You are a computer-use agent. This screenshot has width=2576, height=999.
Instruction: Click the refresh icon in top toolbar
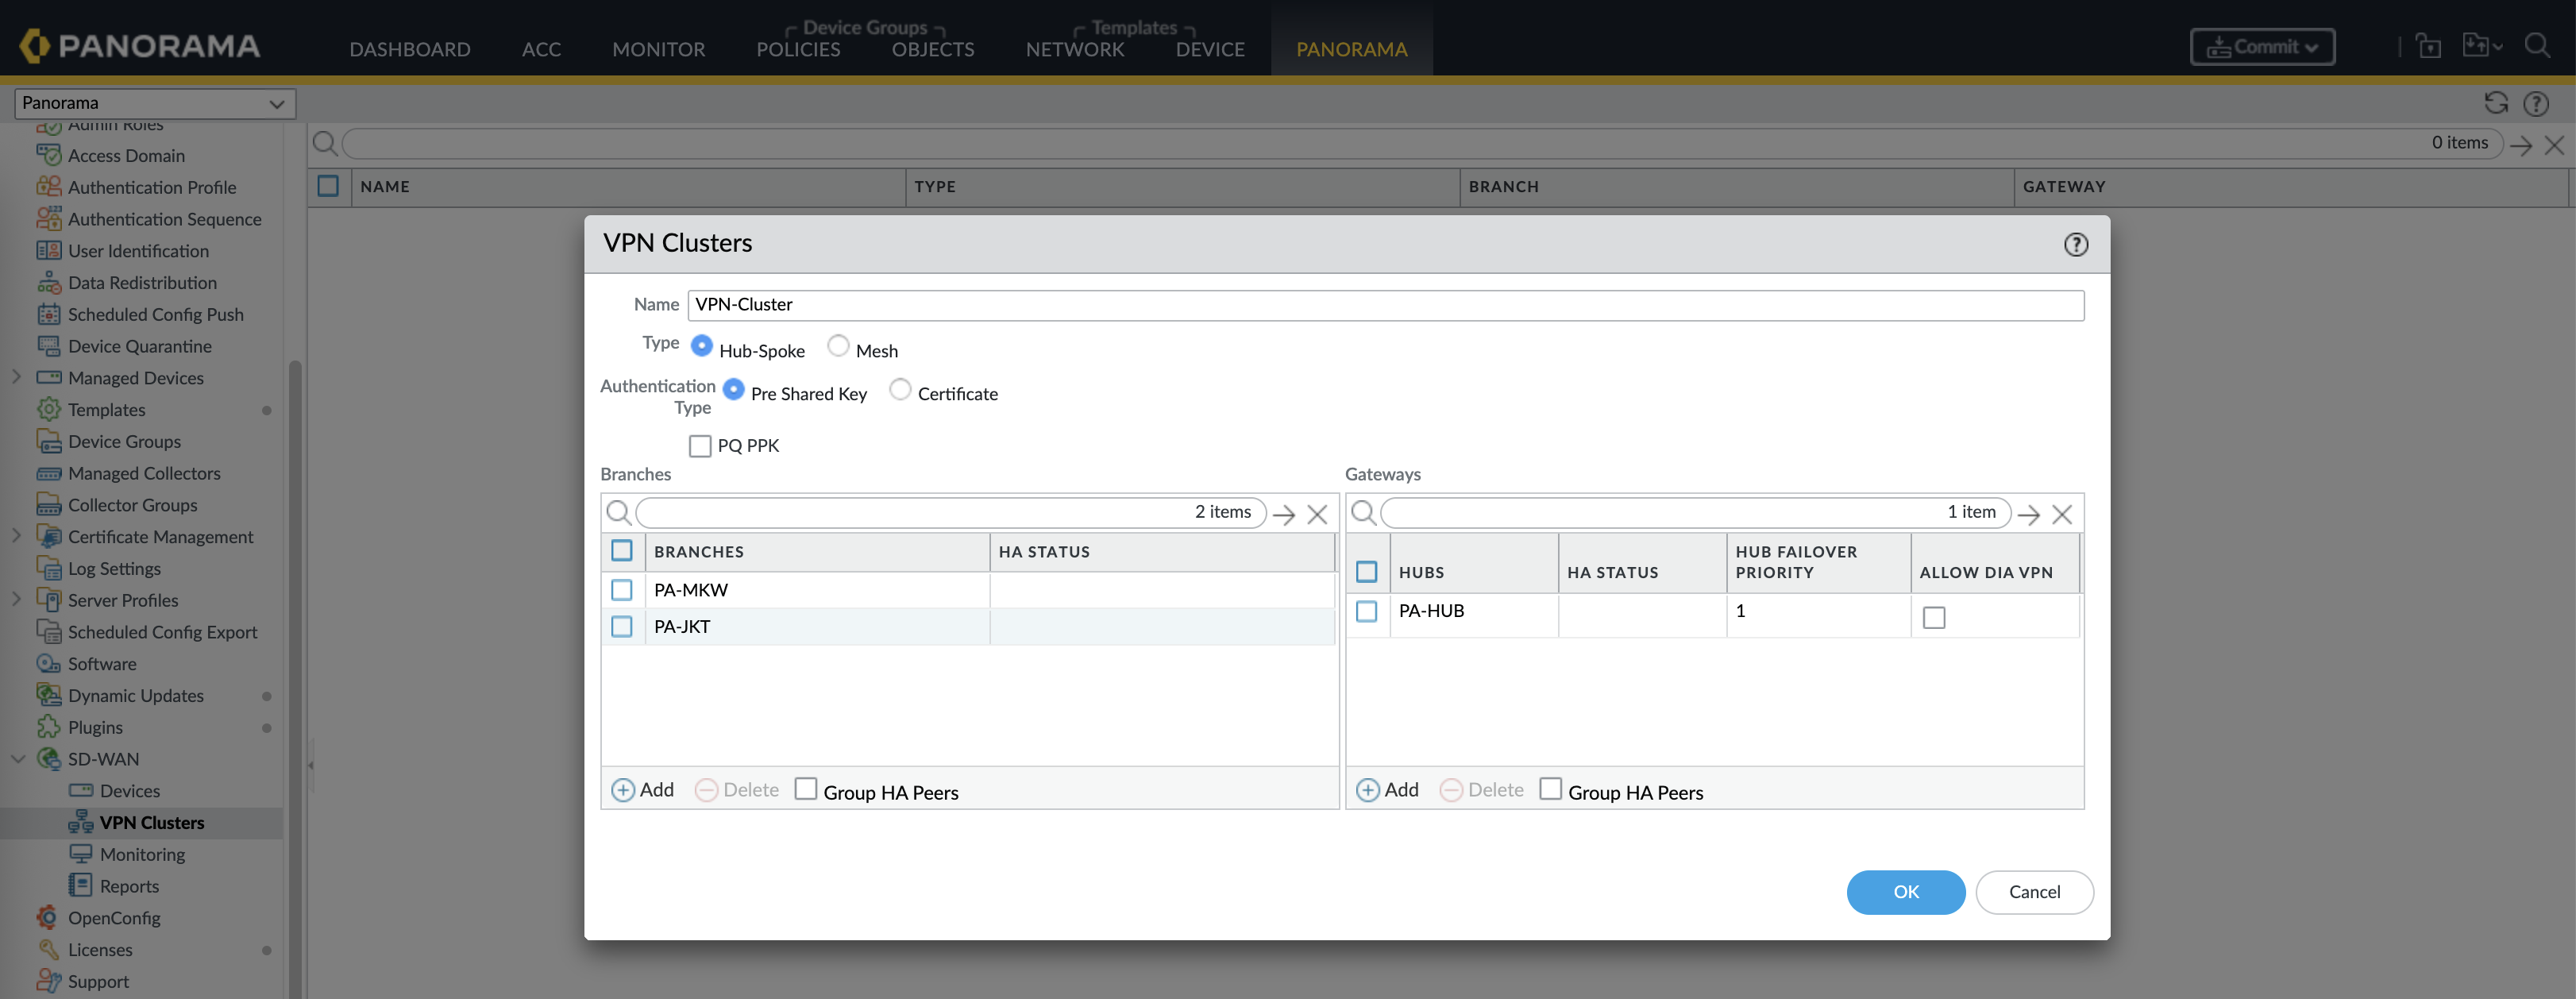[x=2495, y=103]
